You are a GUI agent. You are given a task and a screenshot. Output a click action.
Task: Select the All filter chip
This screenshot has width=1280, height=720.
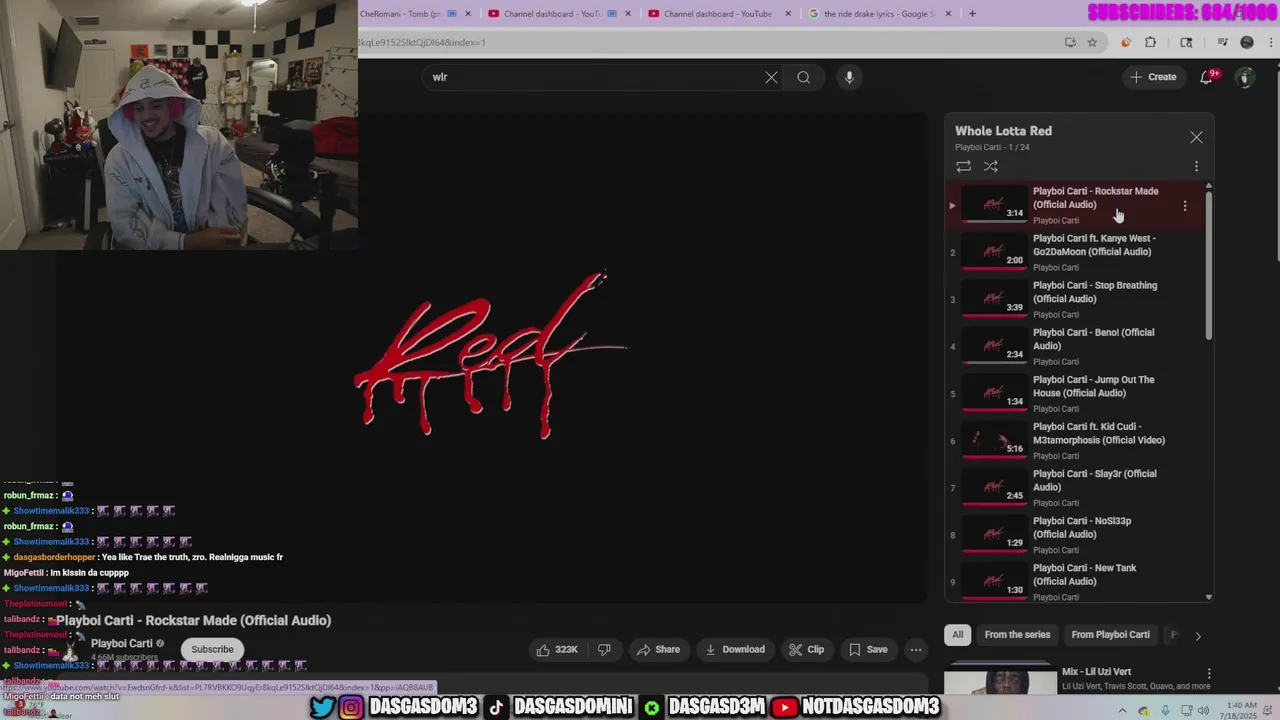click(957, 634)
